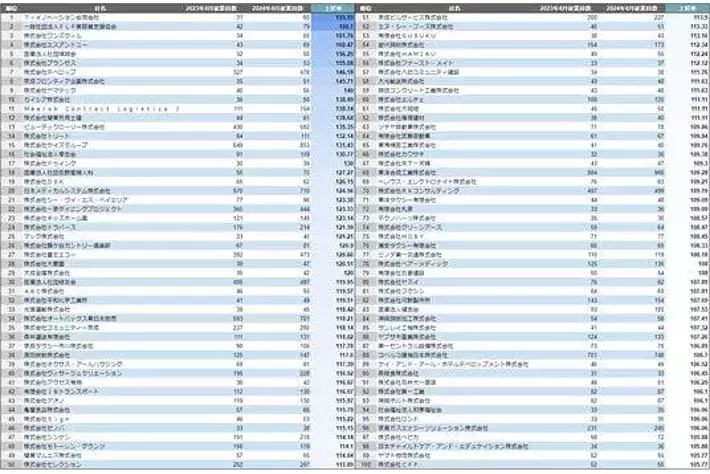This screenshot has height=474, width=710.
Task: Click the 順位 header in the left table
Action: tap(10, 6)
